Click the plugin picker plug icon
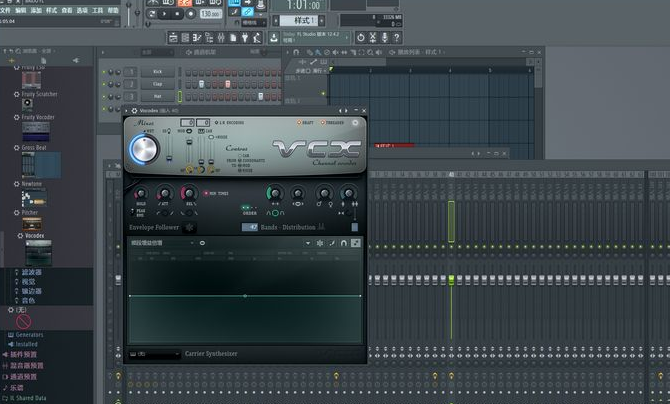The height and width of the screenshot is (404, 670). tap(245, 38)
